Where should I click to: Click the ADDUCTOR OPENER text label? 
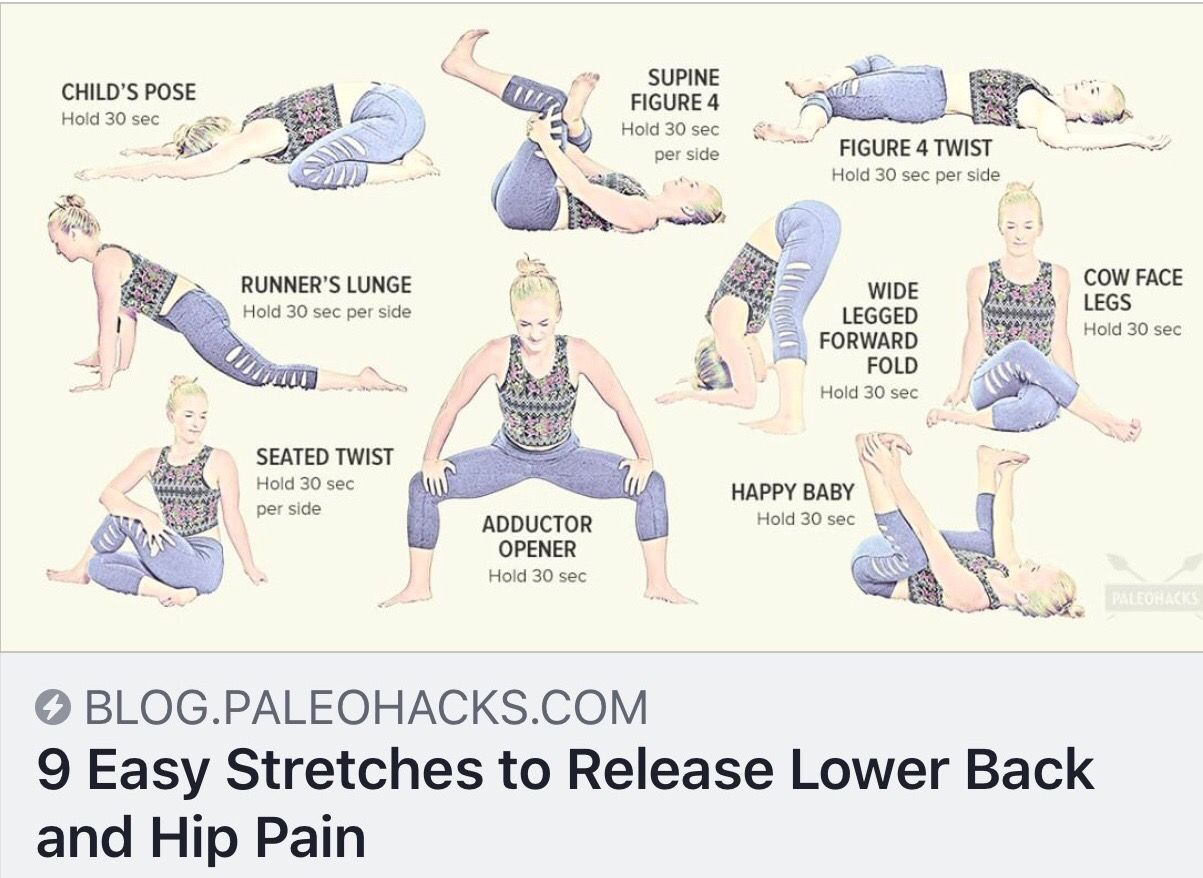tap(537, 536)
